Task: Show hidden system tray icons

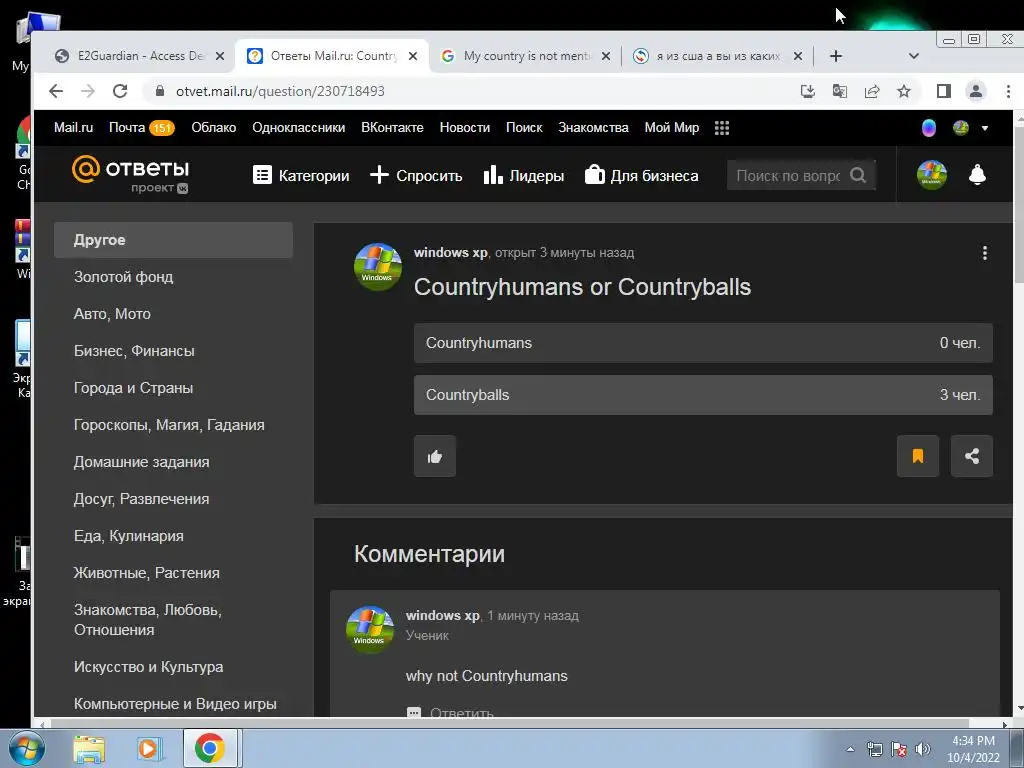Action: [850, 749]
